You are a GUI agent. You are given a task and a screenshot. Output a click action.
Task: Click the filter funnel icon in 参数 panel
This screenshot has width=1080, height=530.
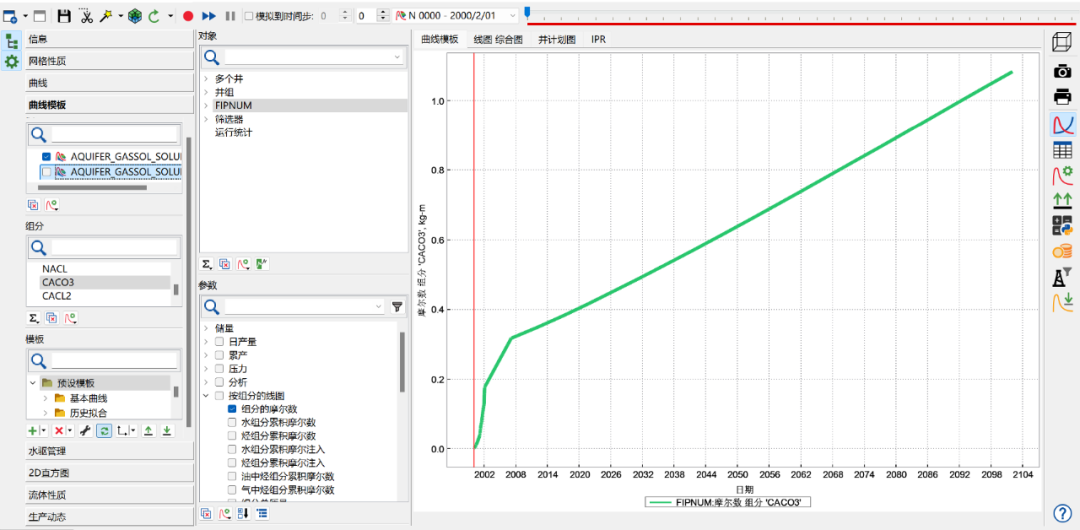[x=397, y=307]
